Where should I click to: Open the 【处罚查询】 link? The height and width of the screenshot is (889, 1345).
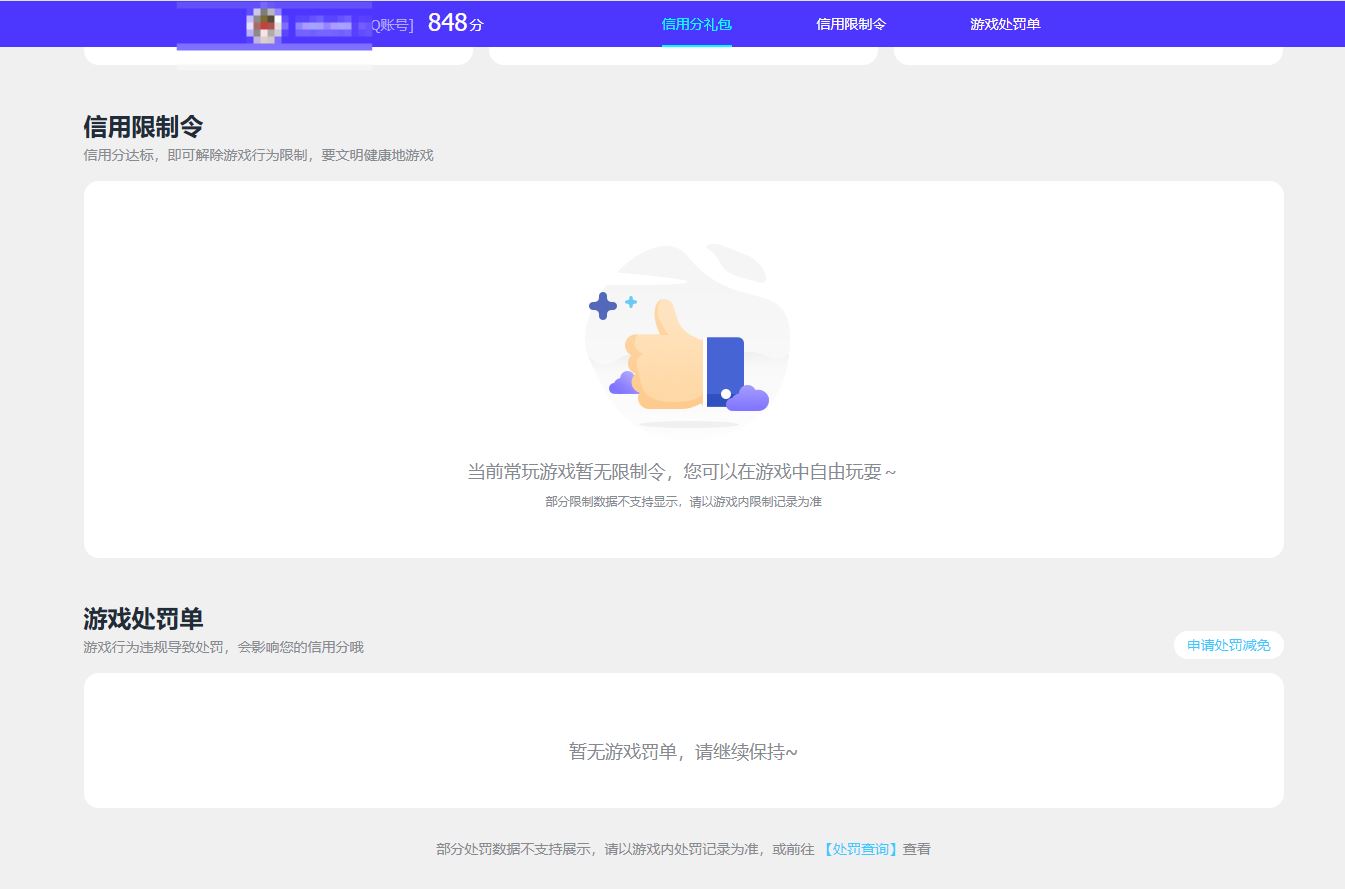coord(860,849)
